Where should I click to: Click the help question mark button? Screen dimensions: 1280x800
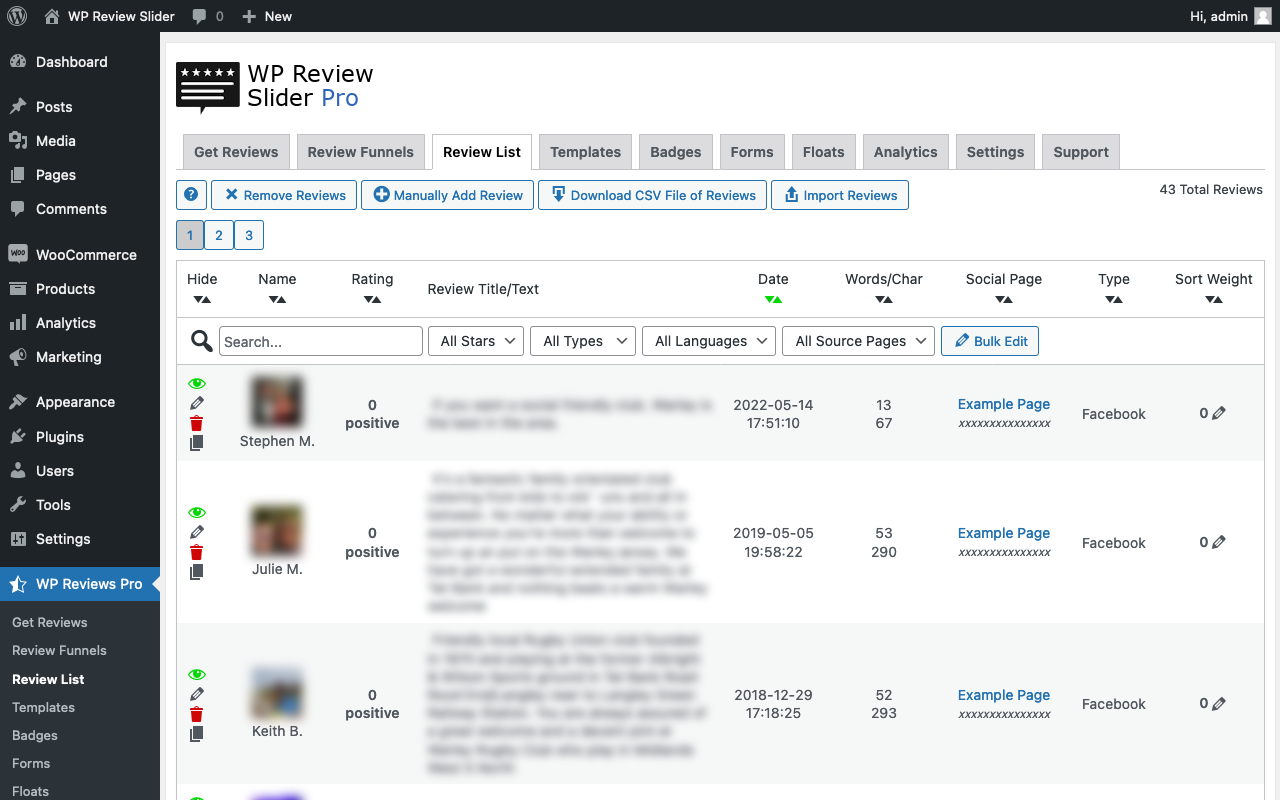[x=191, y=195]
